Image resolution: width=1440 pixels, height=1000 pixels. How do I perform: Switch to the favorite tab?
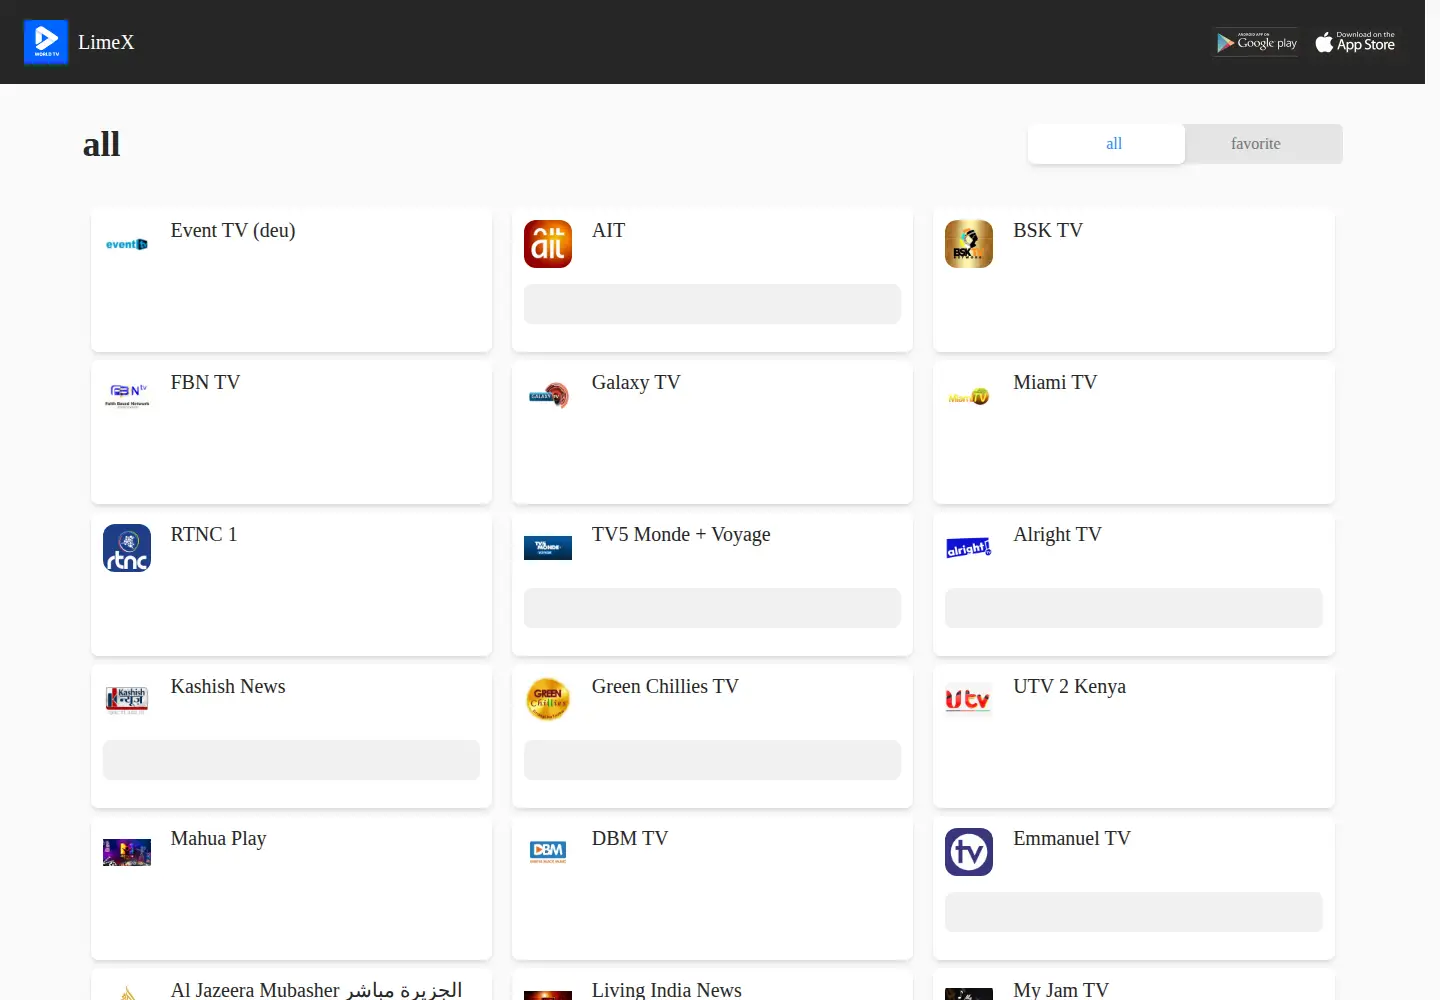point(1263,144)
